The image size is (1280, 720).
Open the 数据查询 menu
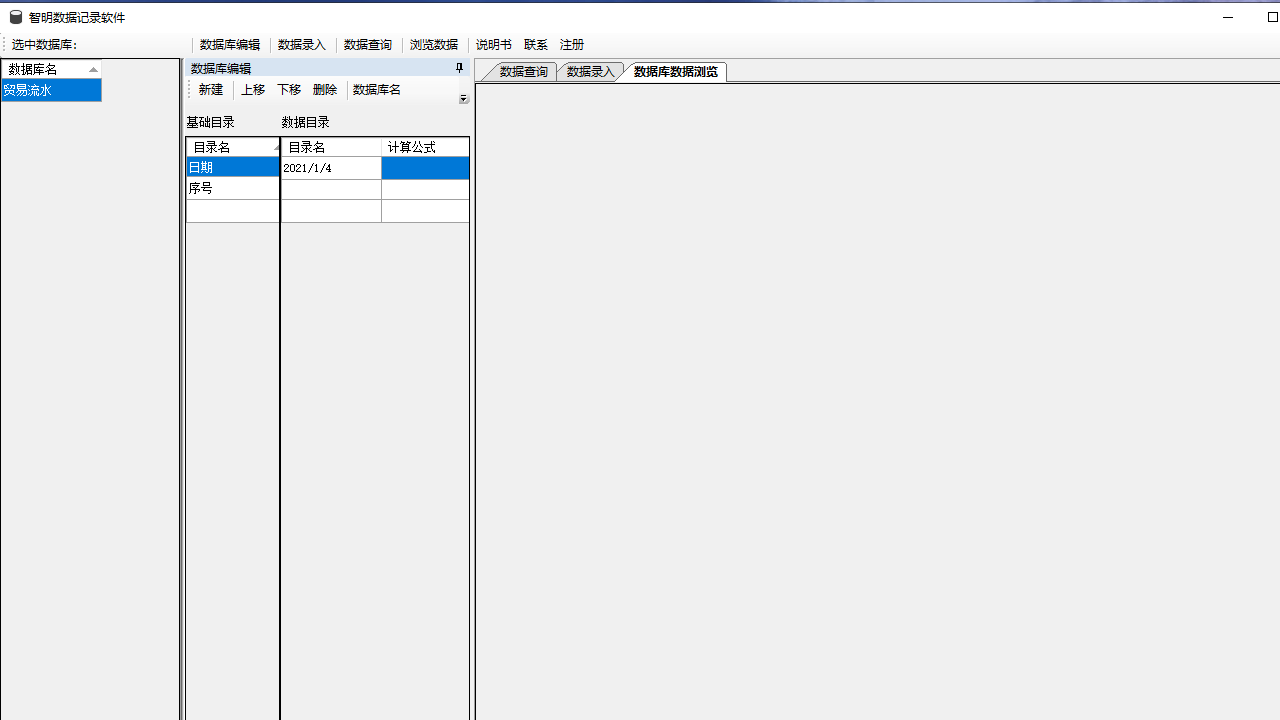tap(368, 45)
